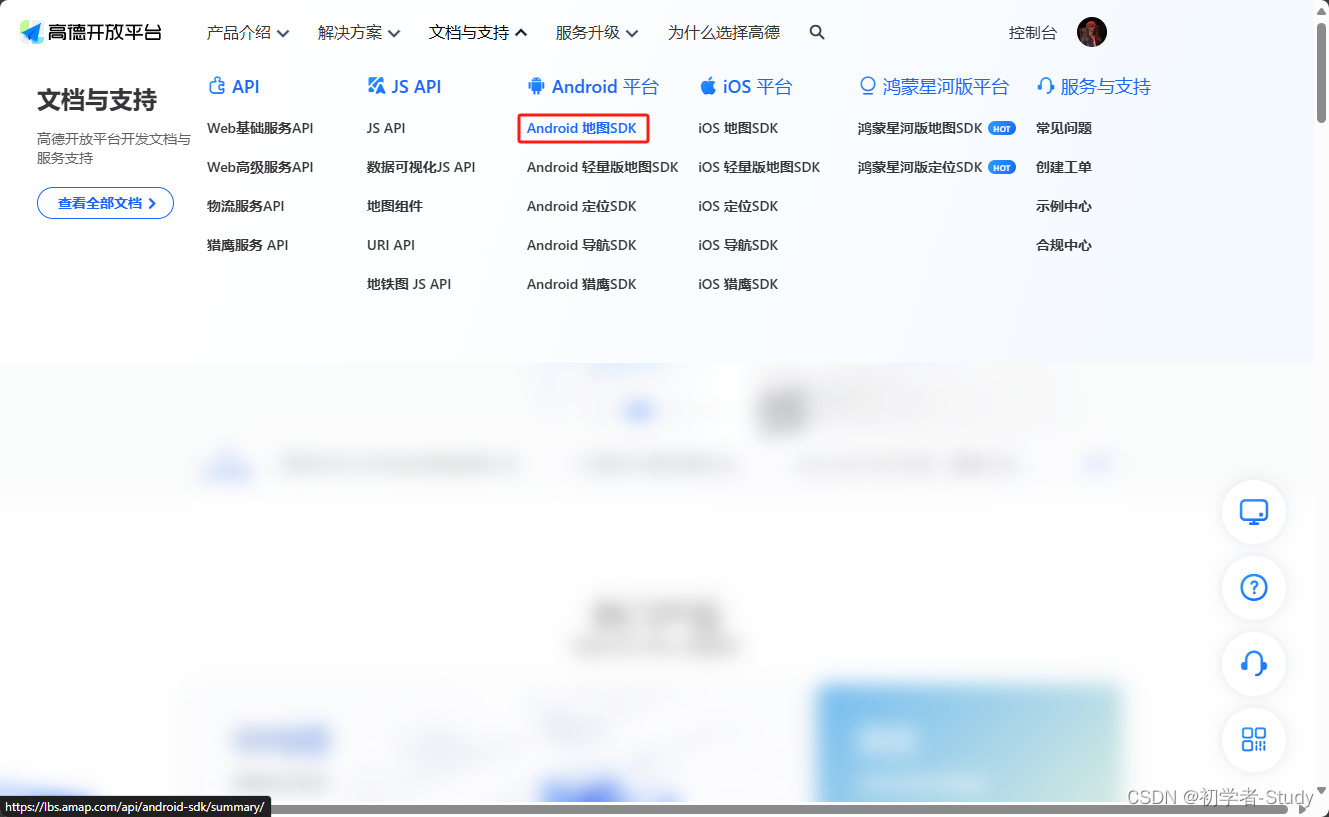Open iOS 轻量版地图SDK link

click(x=759, y=167)
